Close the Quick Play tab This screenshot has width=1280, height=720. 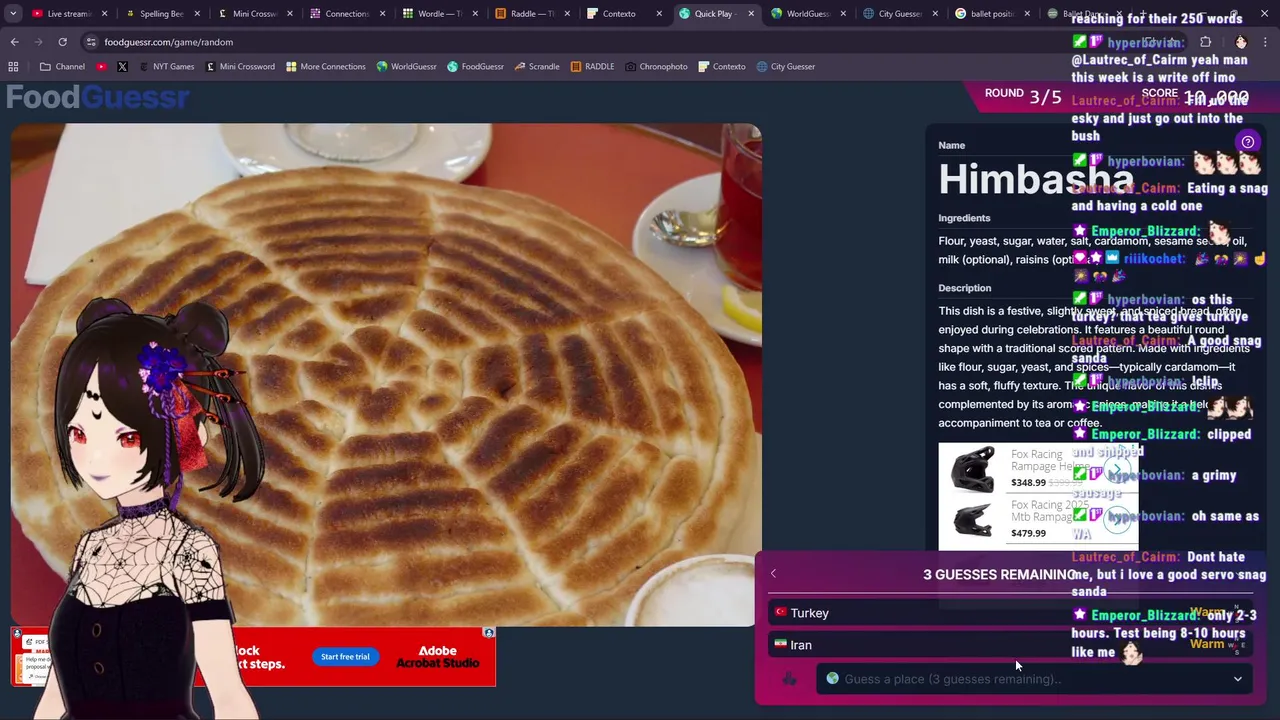coord(751,14)
